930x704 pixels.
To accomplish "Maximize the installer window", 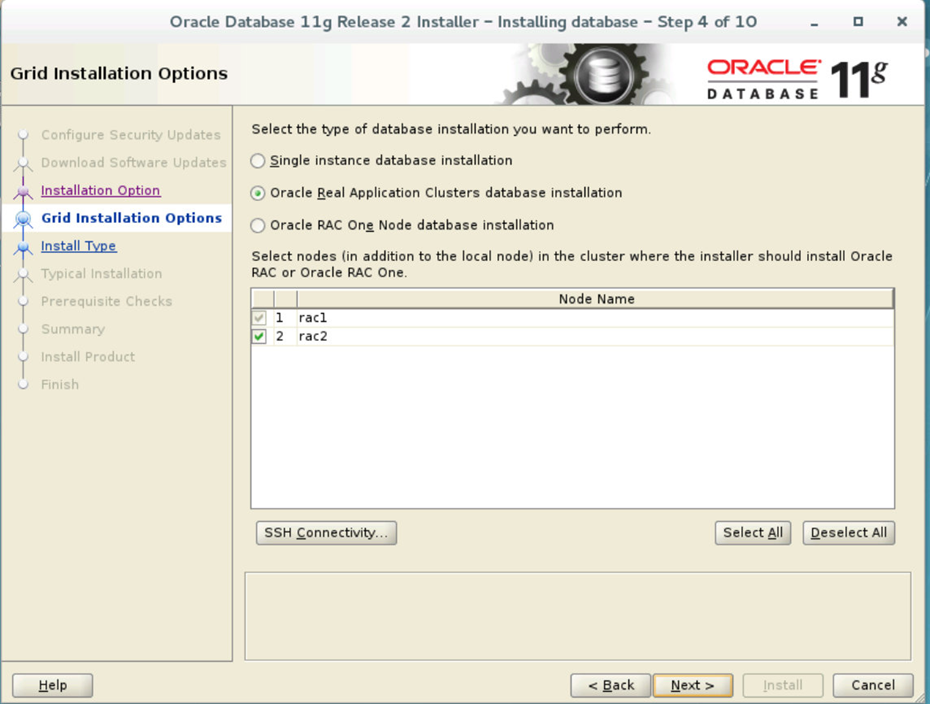I will (x=858, y=22).
